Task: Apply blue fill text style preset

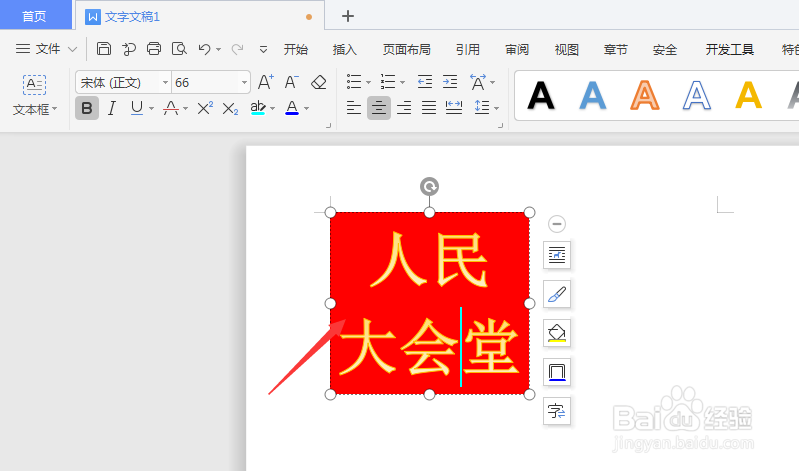Action: tap(593, 95)
